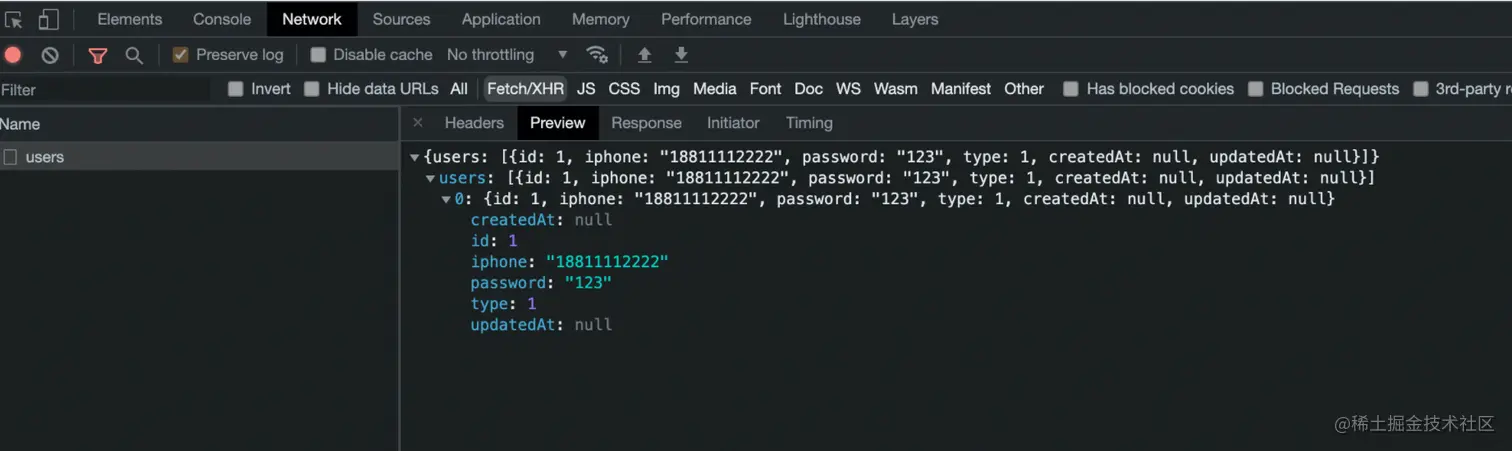Open the network search magnifier
Image resolution: width=1512 pixels, height=451 pixels.
tap(134, 55)
